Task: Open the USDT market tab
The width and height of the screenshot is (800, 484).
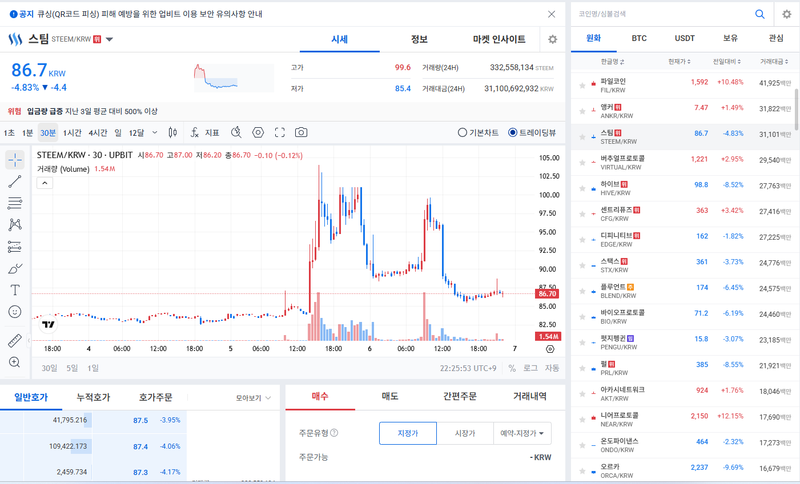Action: [x=685, y=38]
